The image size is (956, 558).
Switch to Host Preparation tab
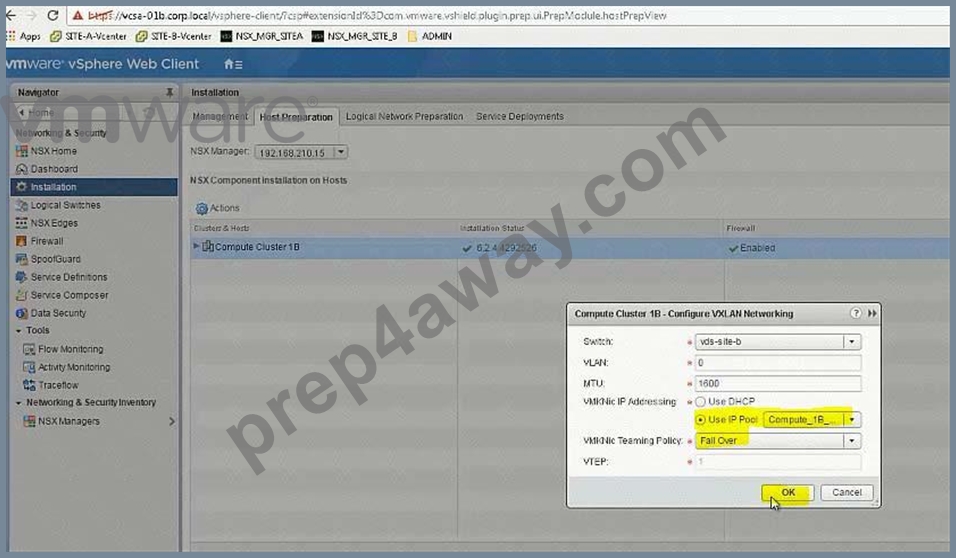(x=296, y=116)
